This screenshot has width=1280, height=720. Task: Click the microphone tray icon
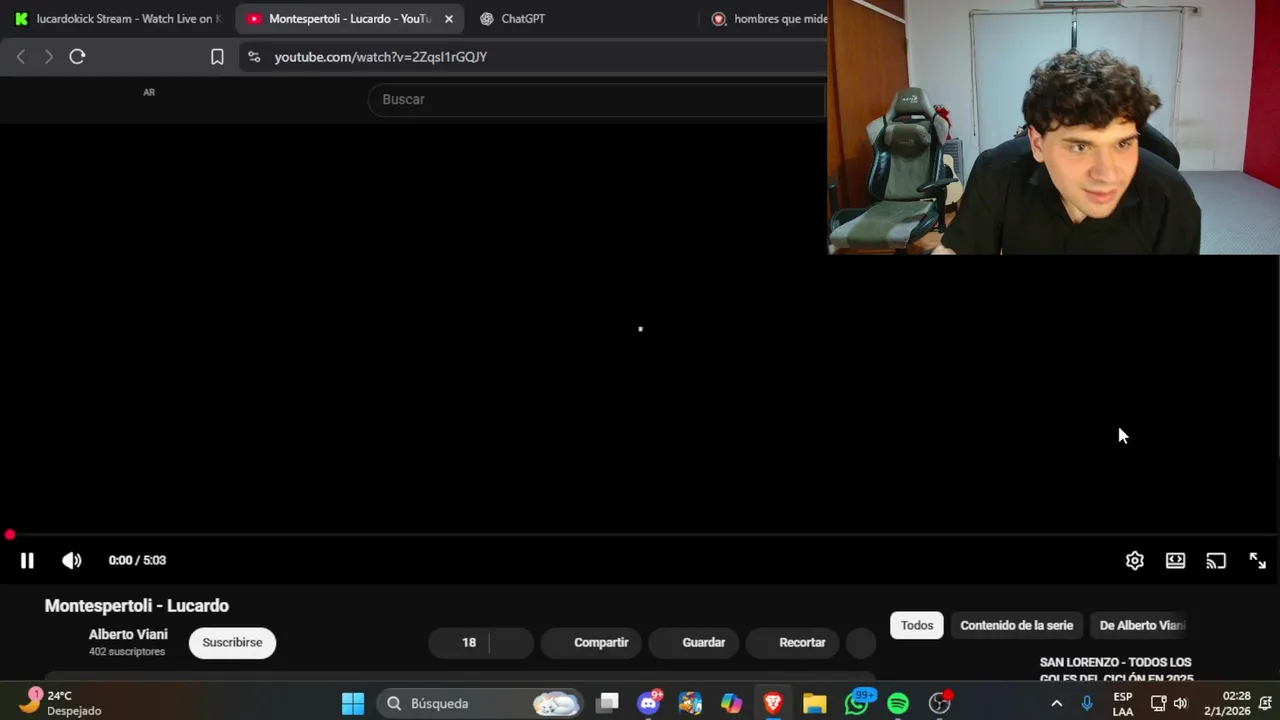[1087, 704]
